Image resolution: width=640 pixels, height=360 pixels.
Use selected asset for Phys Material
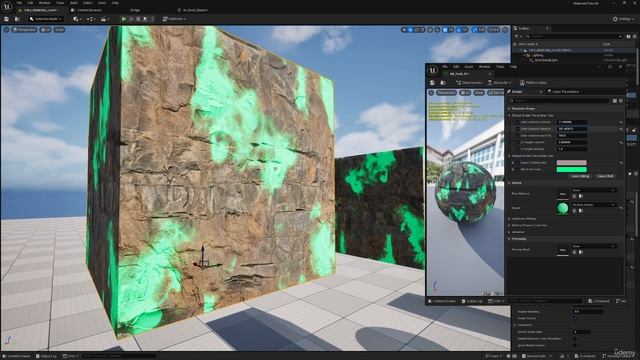574,196
